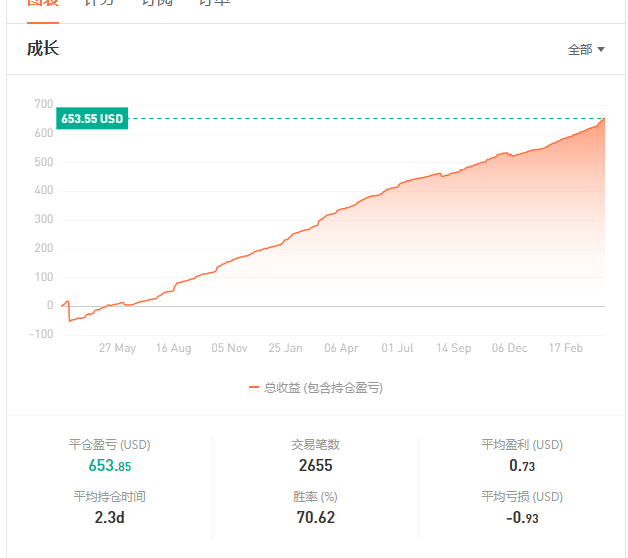The width and height of the screenshot is (628, 558).
Task: Click the green 653.55 USD value tag
Action: pyautogui.click(x=92, y=119)
